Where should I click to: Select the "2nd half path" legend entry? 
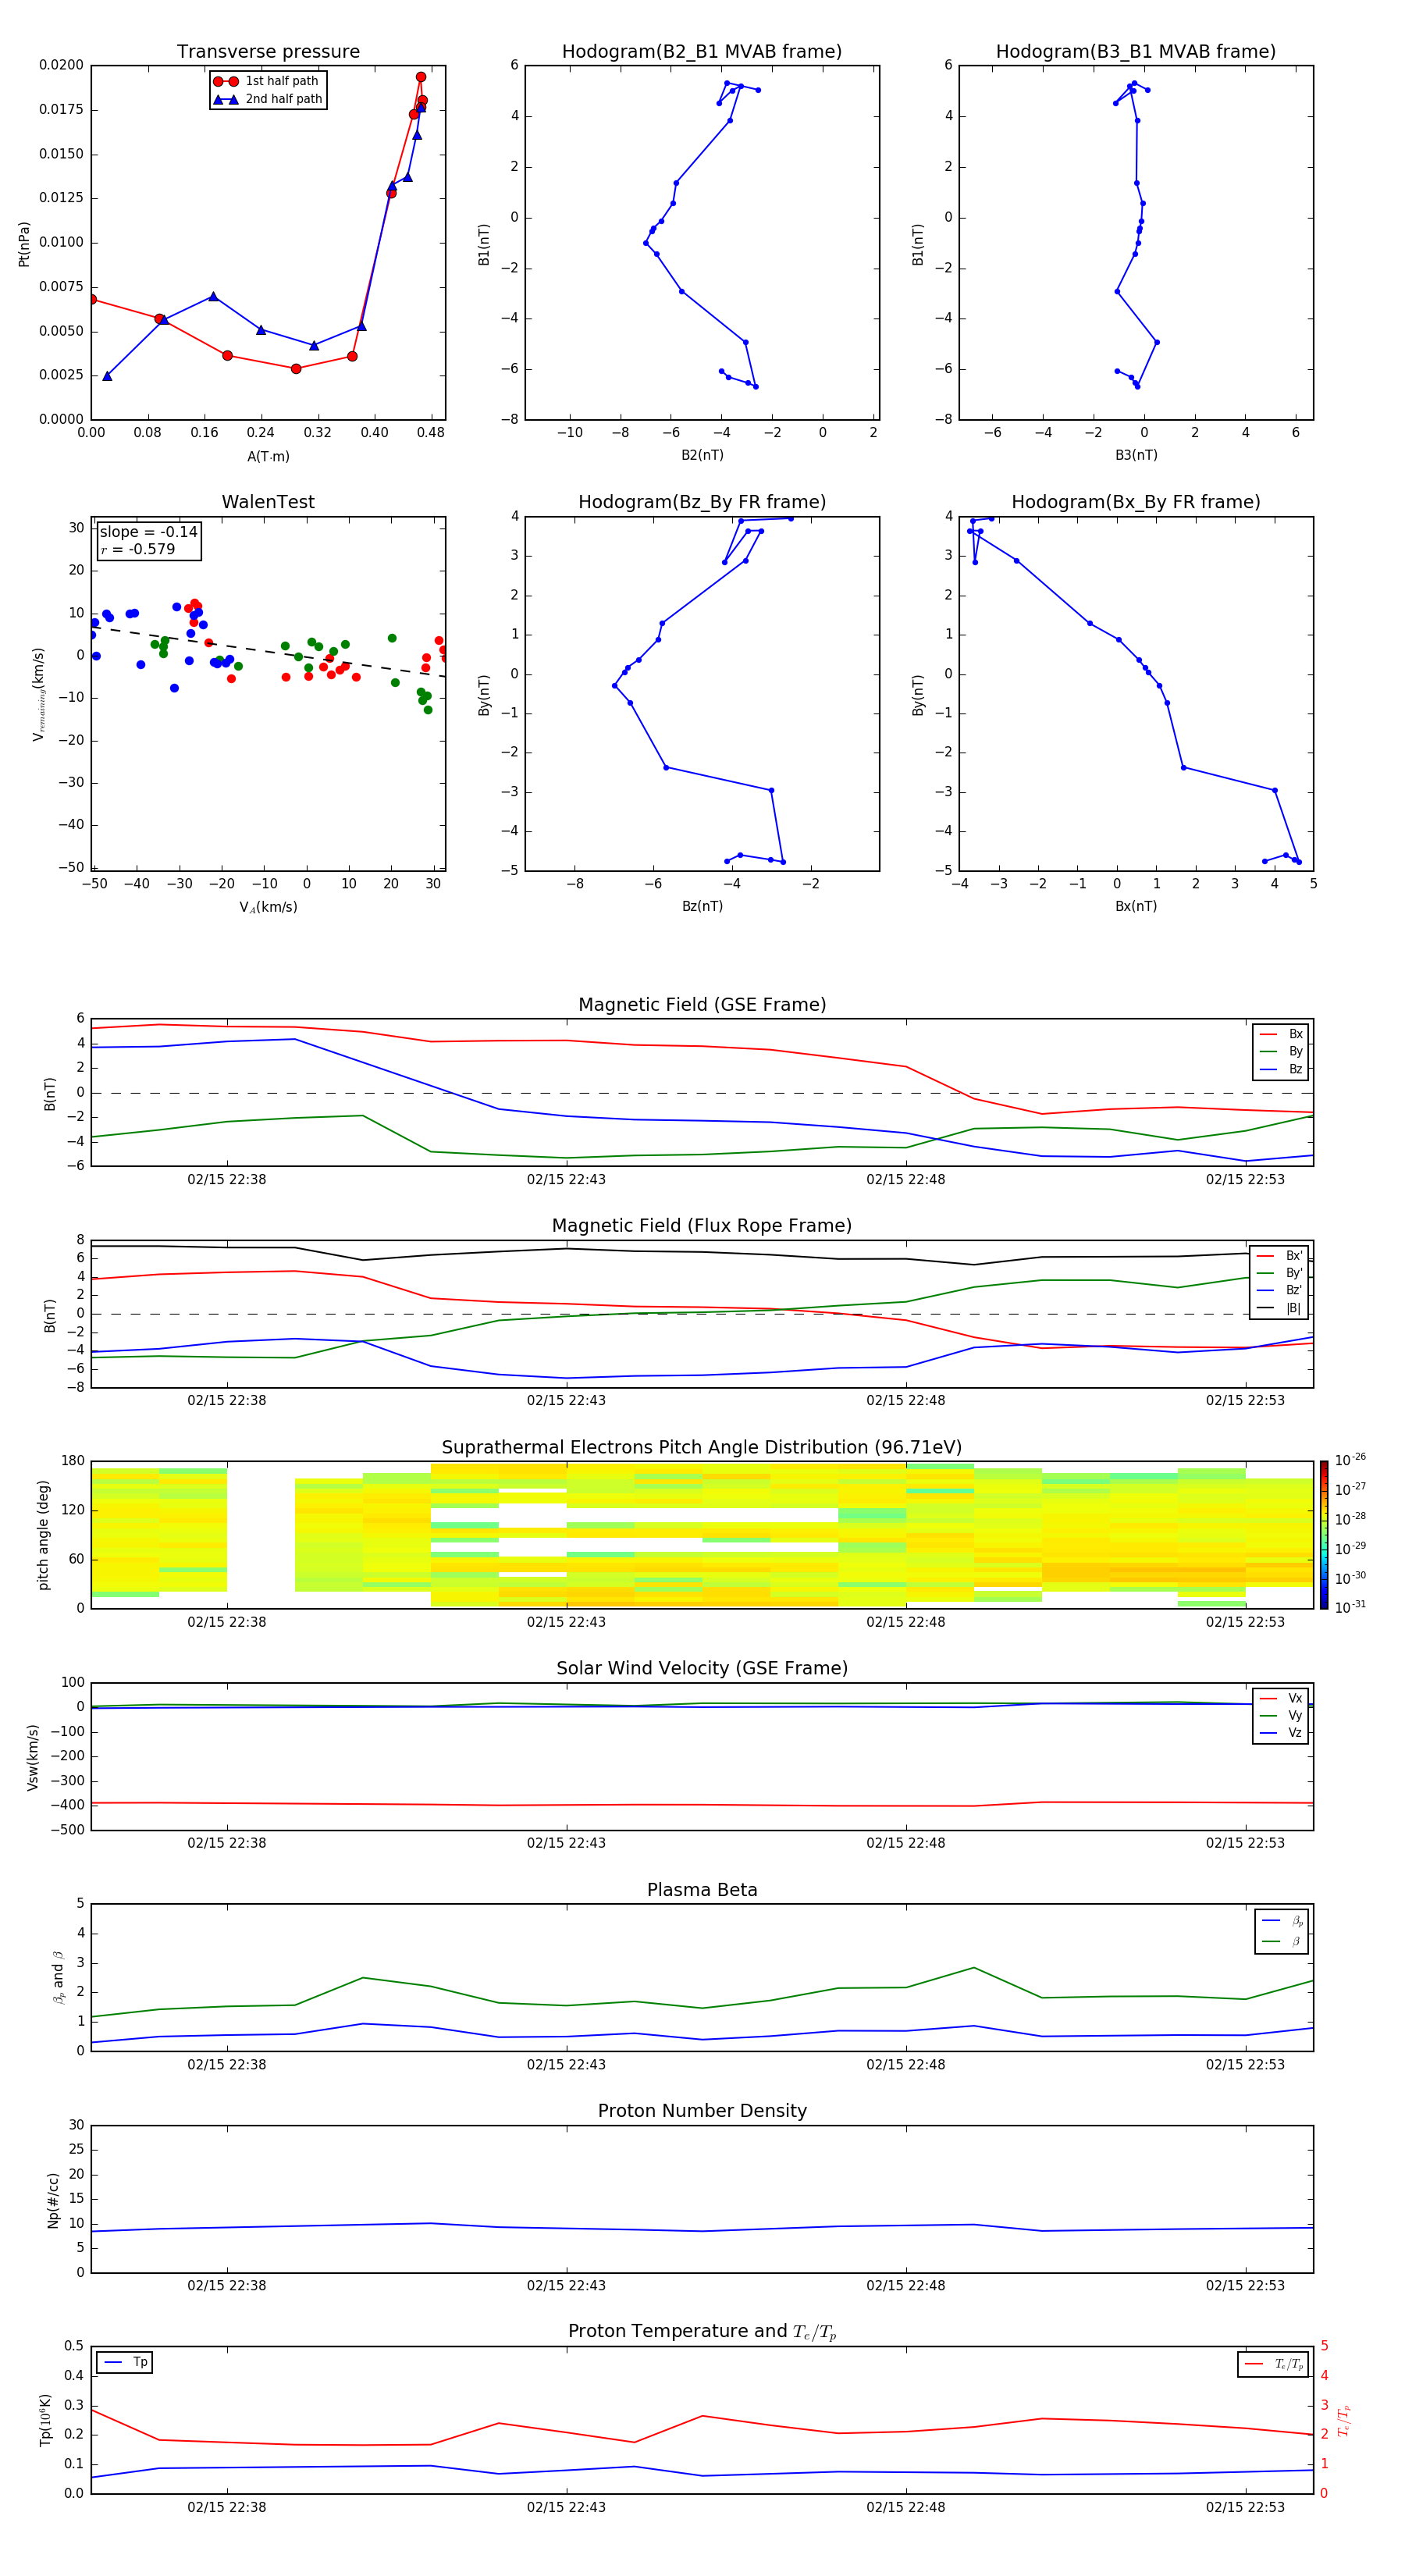click(268, 99)
